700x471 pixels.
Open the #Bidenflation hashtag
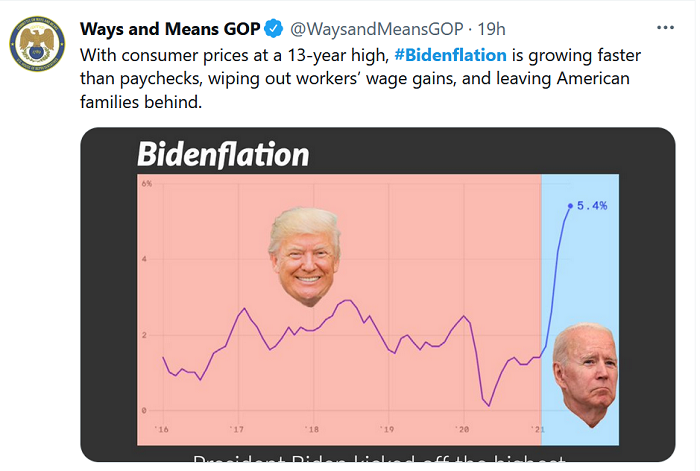point(450,55)
